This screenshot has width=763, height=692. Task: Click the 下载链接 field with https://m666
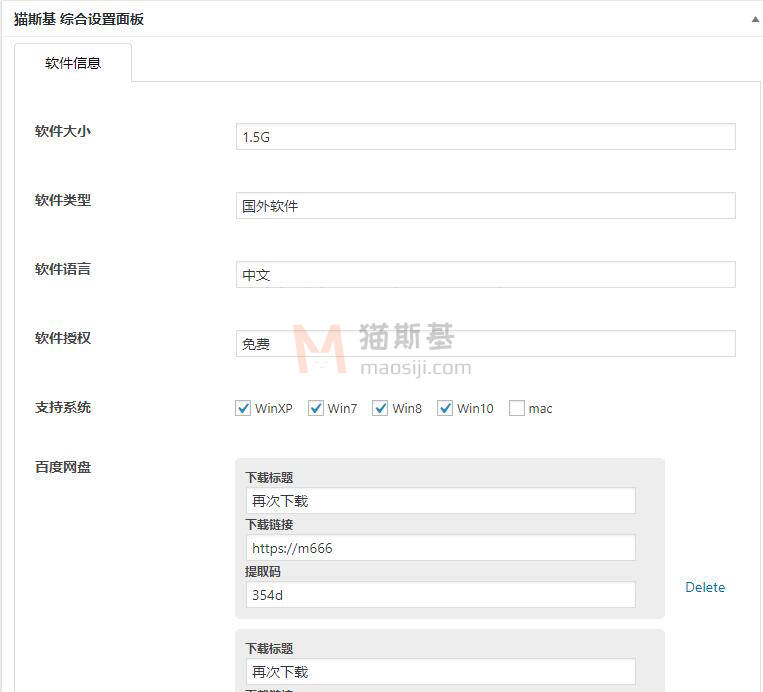click(441, 548)
